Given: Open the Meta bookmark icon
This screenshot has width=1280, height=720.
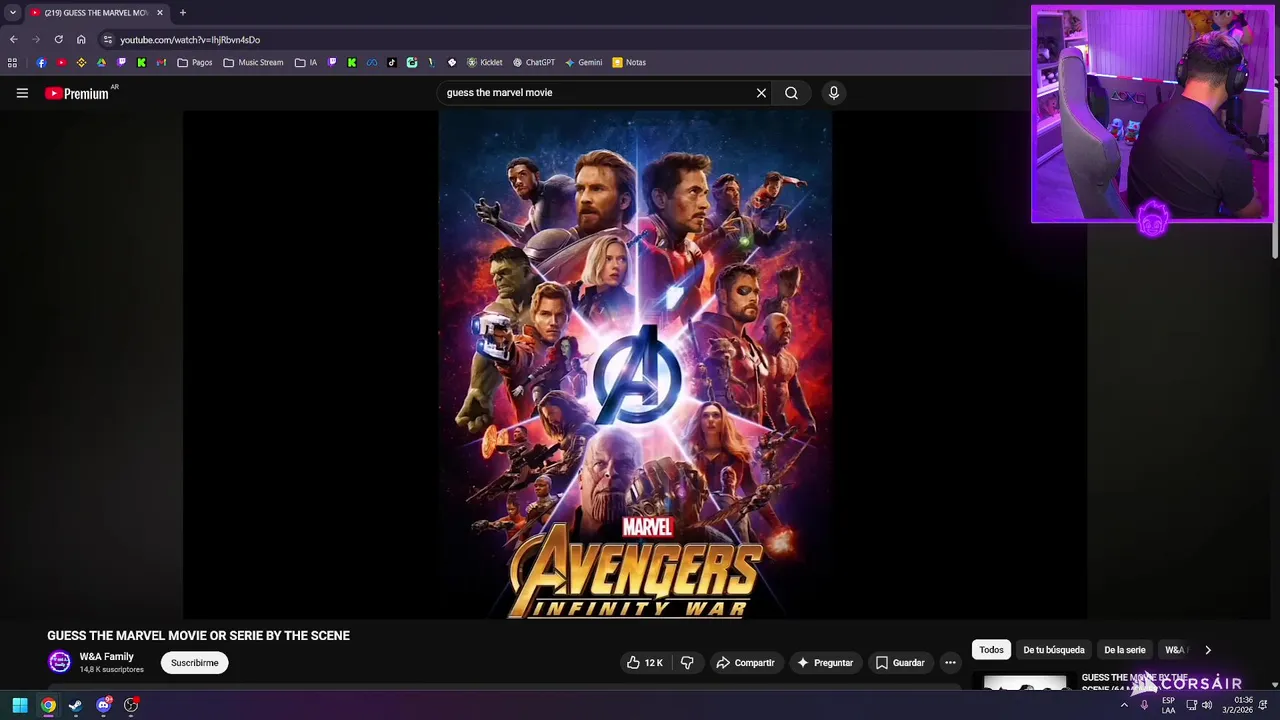Looking at the screenshot, I should pos(372,63).
